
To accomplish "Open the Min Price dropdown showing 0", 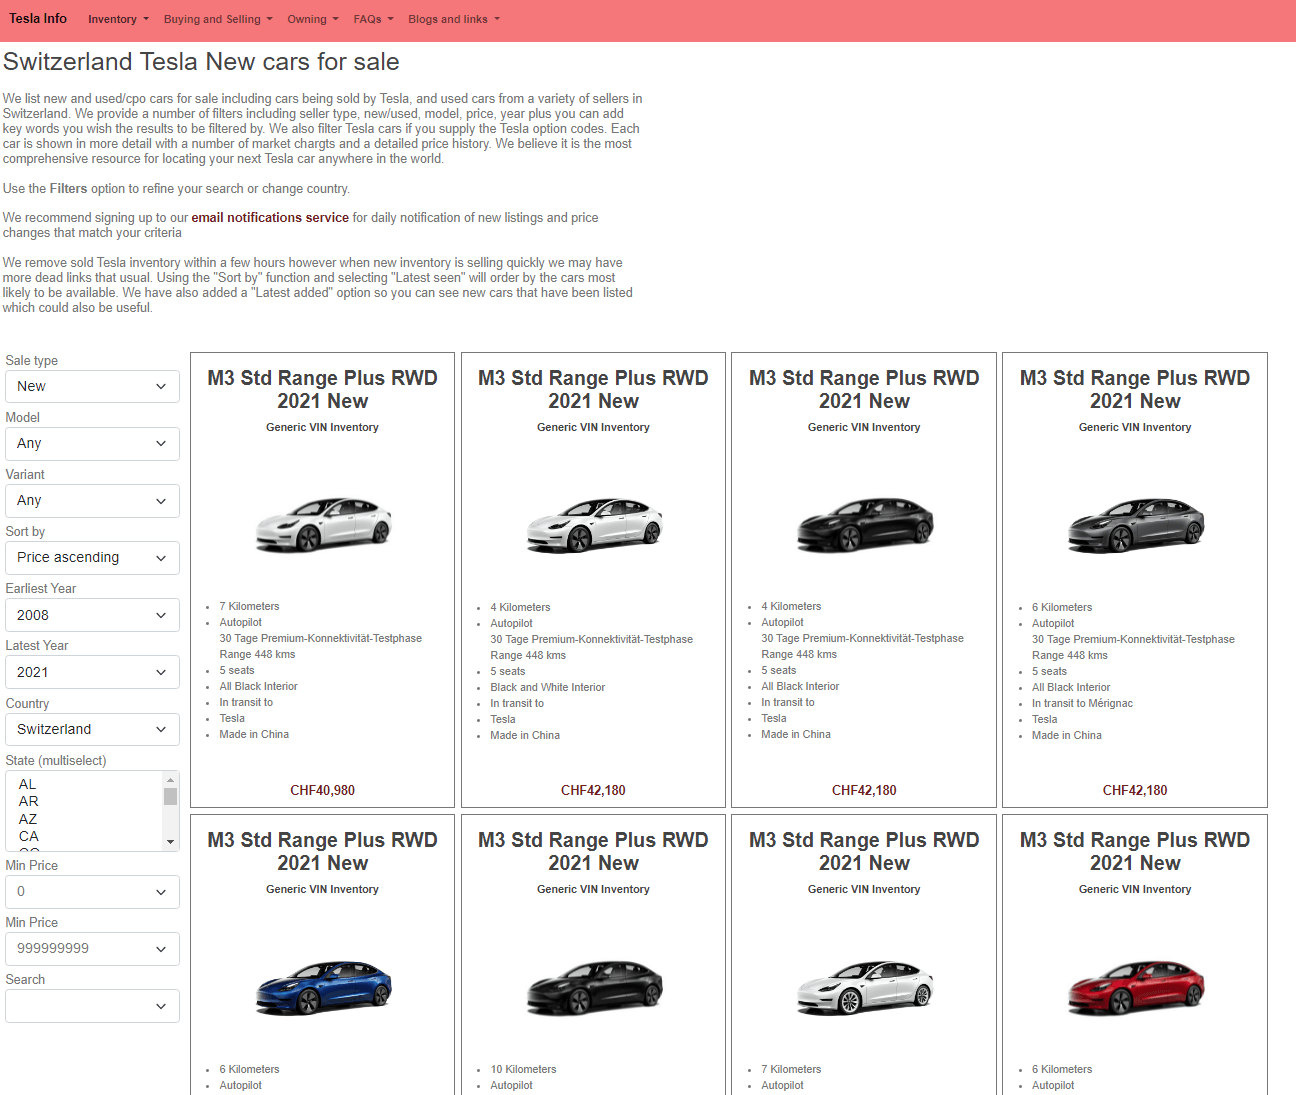I will 92,891.
